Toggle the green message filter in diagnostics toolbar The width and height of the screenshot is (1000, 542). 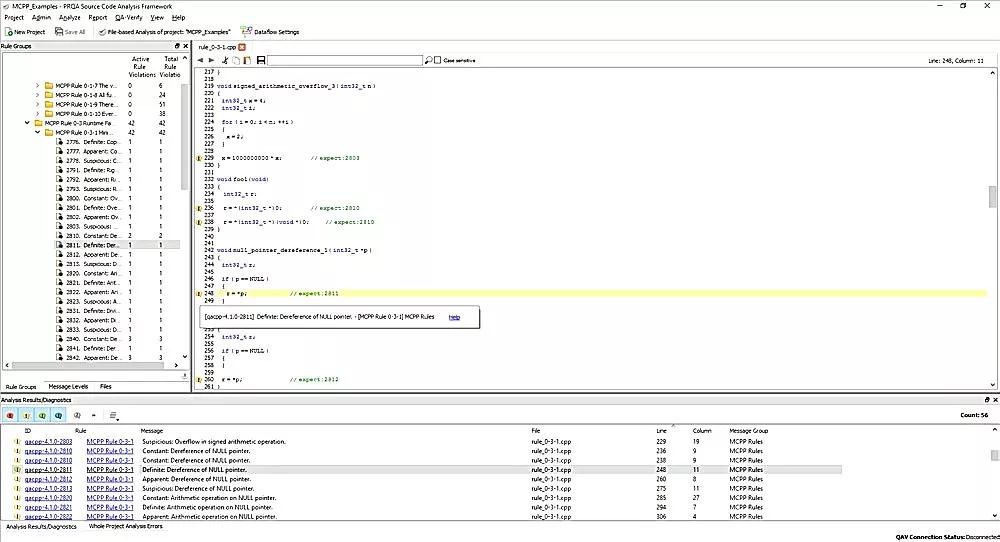click(x=42, y=415)
